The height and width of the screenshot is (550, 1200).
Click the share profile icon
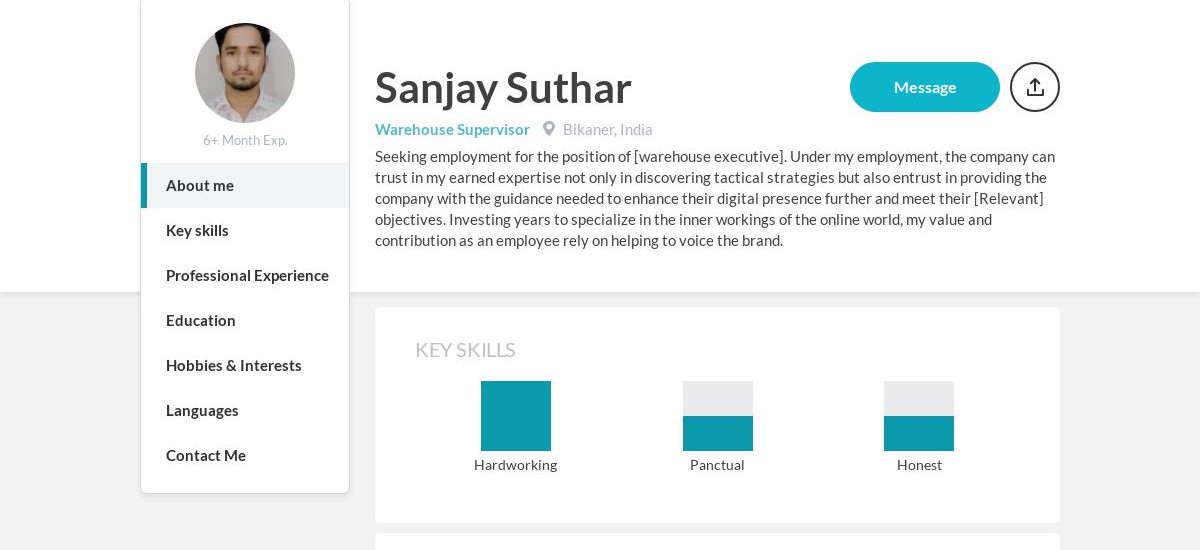(x=1035, y=87)
